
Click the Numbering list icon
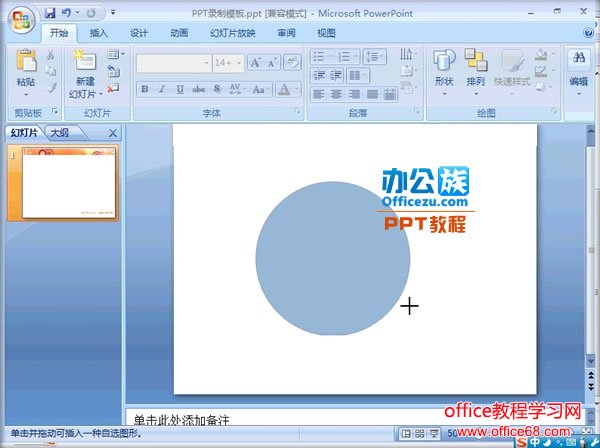pos(344,57)
